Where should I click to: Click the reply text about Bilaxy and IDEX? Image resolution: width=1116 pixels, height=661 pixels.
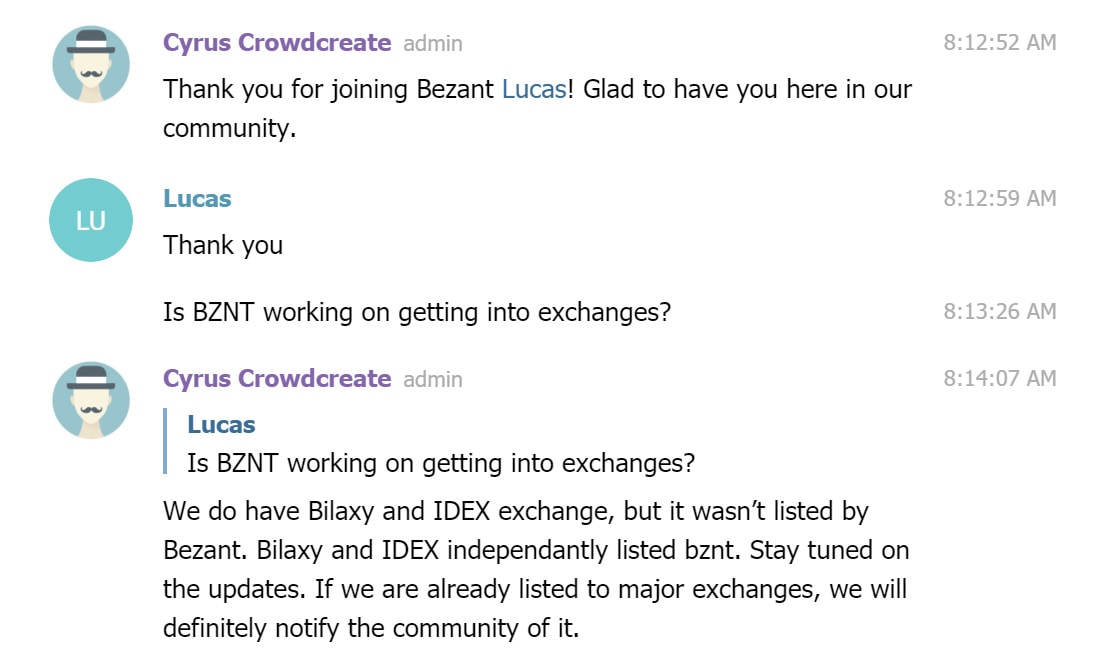coord(536,569)
